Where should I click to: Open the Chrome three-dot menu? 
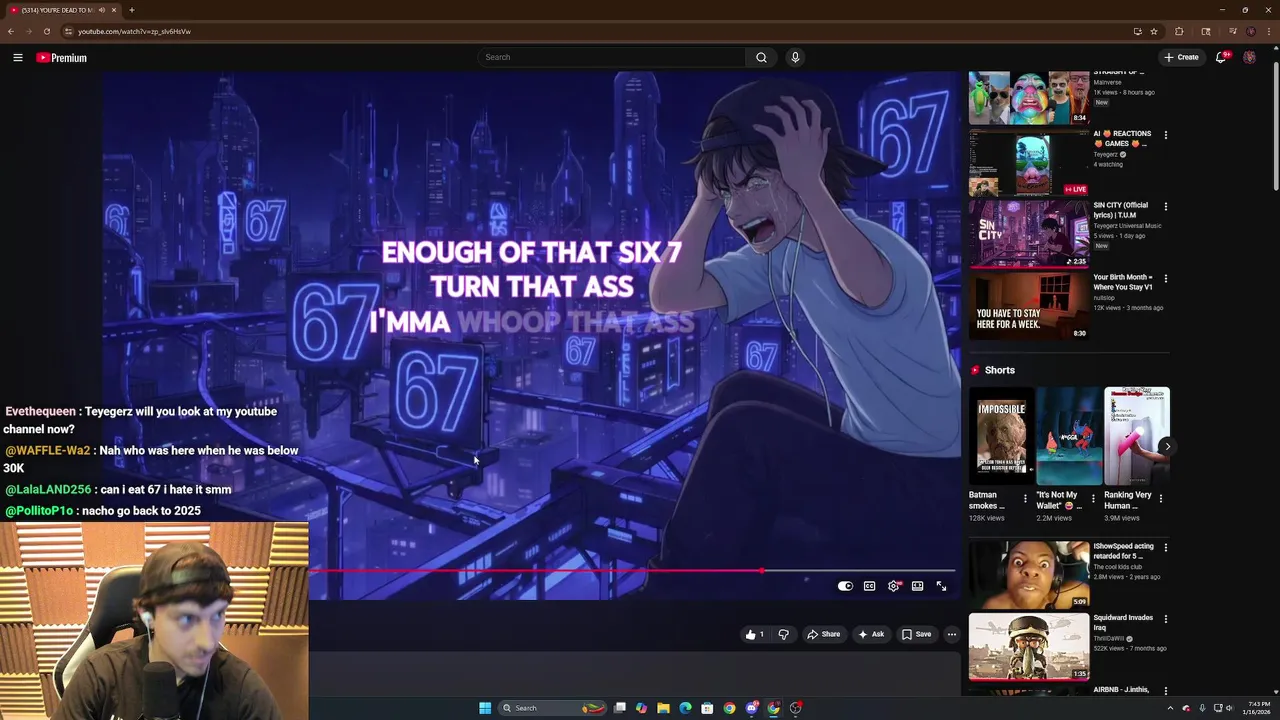pos(1268,31)
